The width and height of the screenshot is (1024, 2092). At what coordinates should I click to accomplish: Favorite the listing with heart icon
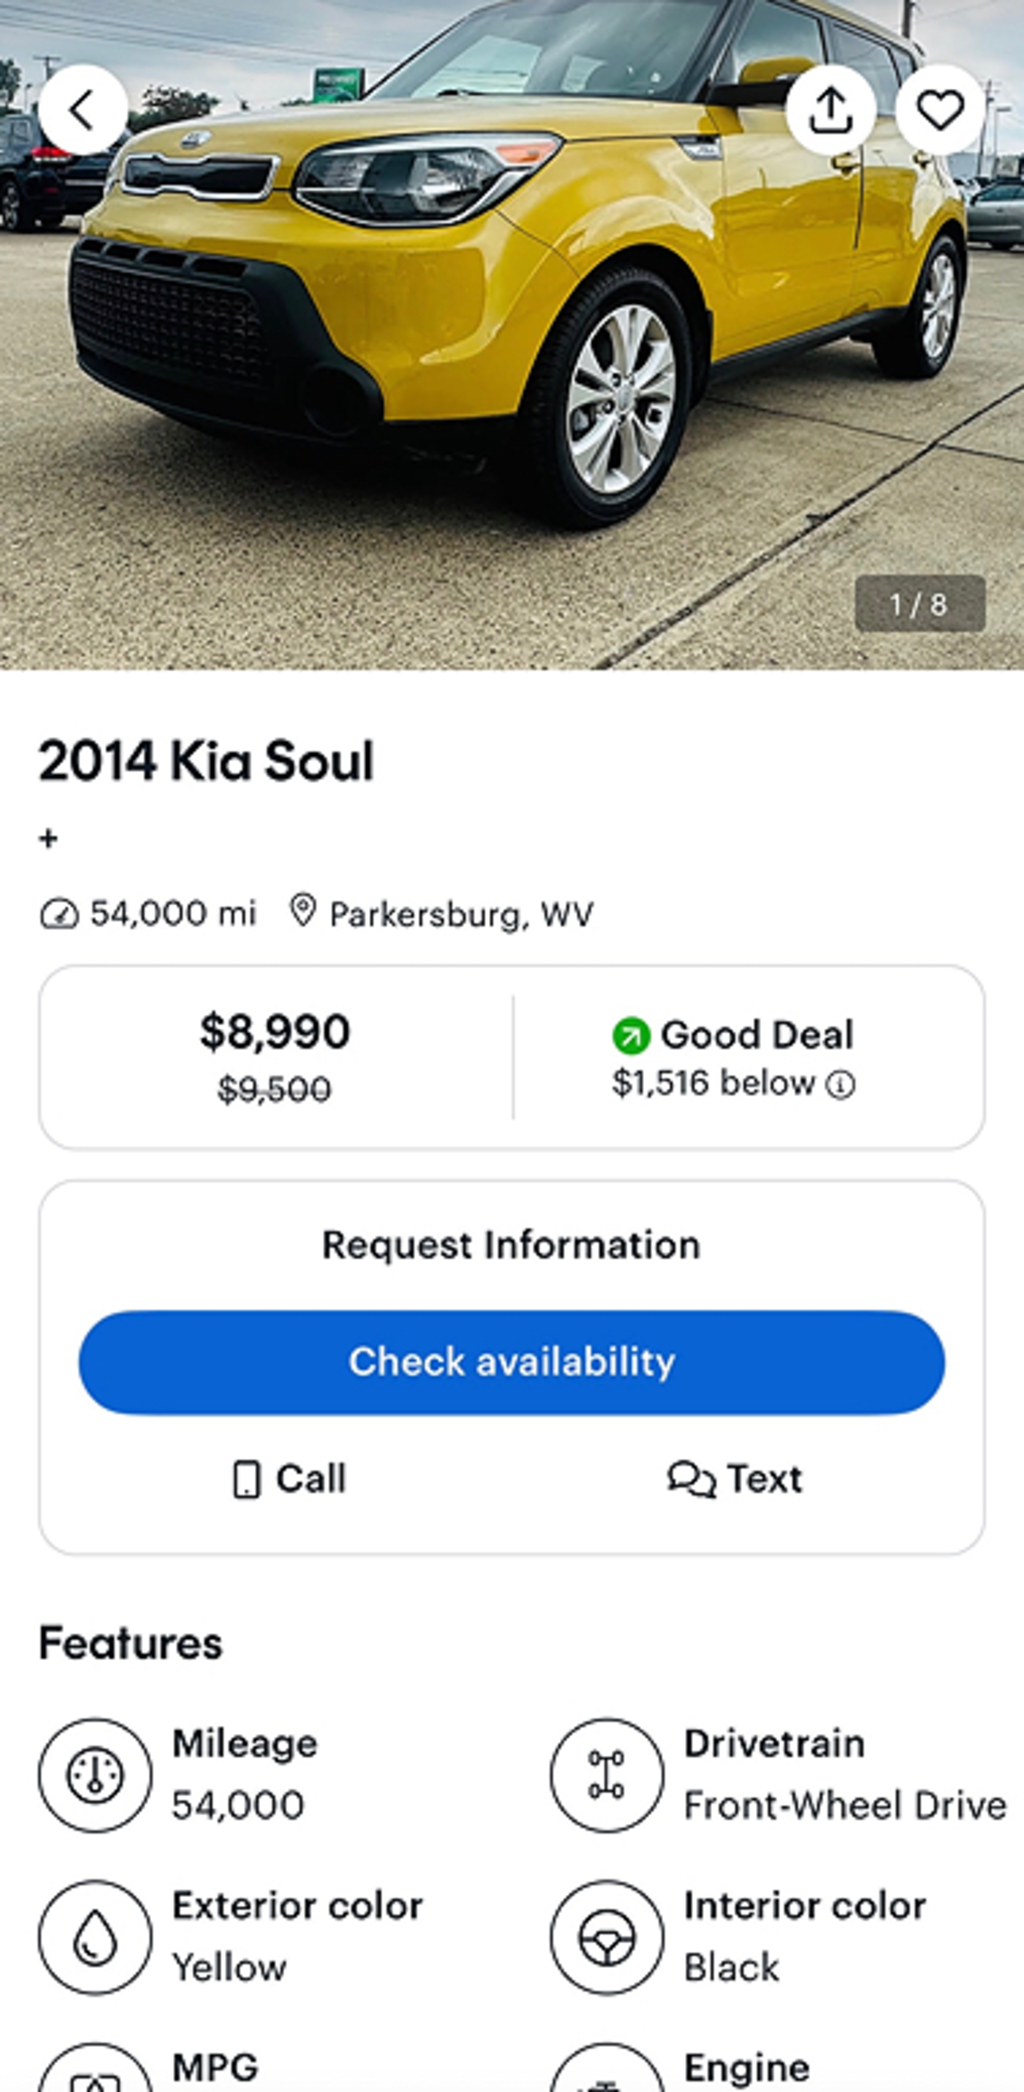click(940, 110)
